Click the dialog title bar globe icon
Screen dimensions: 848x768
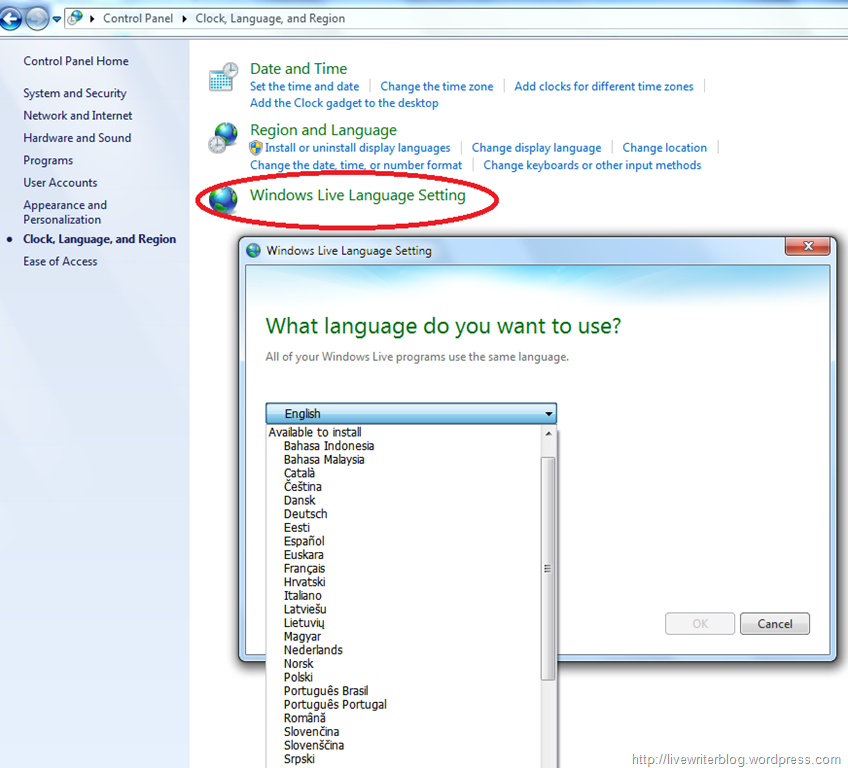(253, 250)
